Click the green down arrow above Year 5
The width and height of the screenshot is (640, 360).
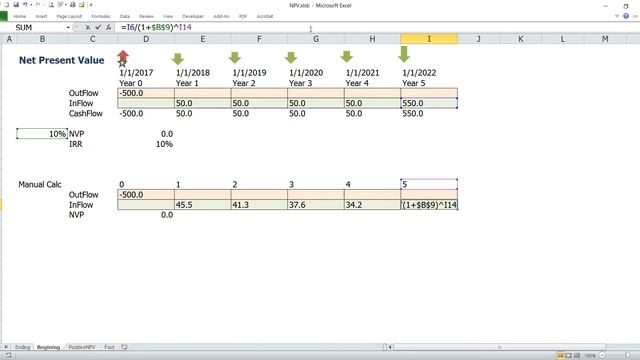click(x=404, y=54)
